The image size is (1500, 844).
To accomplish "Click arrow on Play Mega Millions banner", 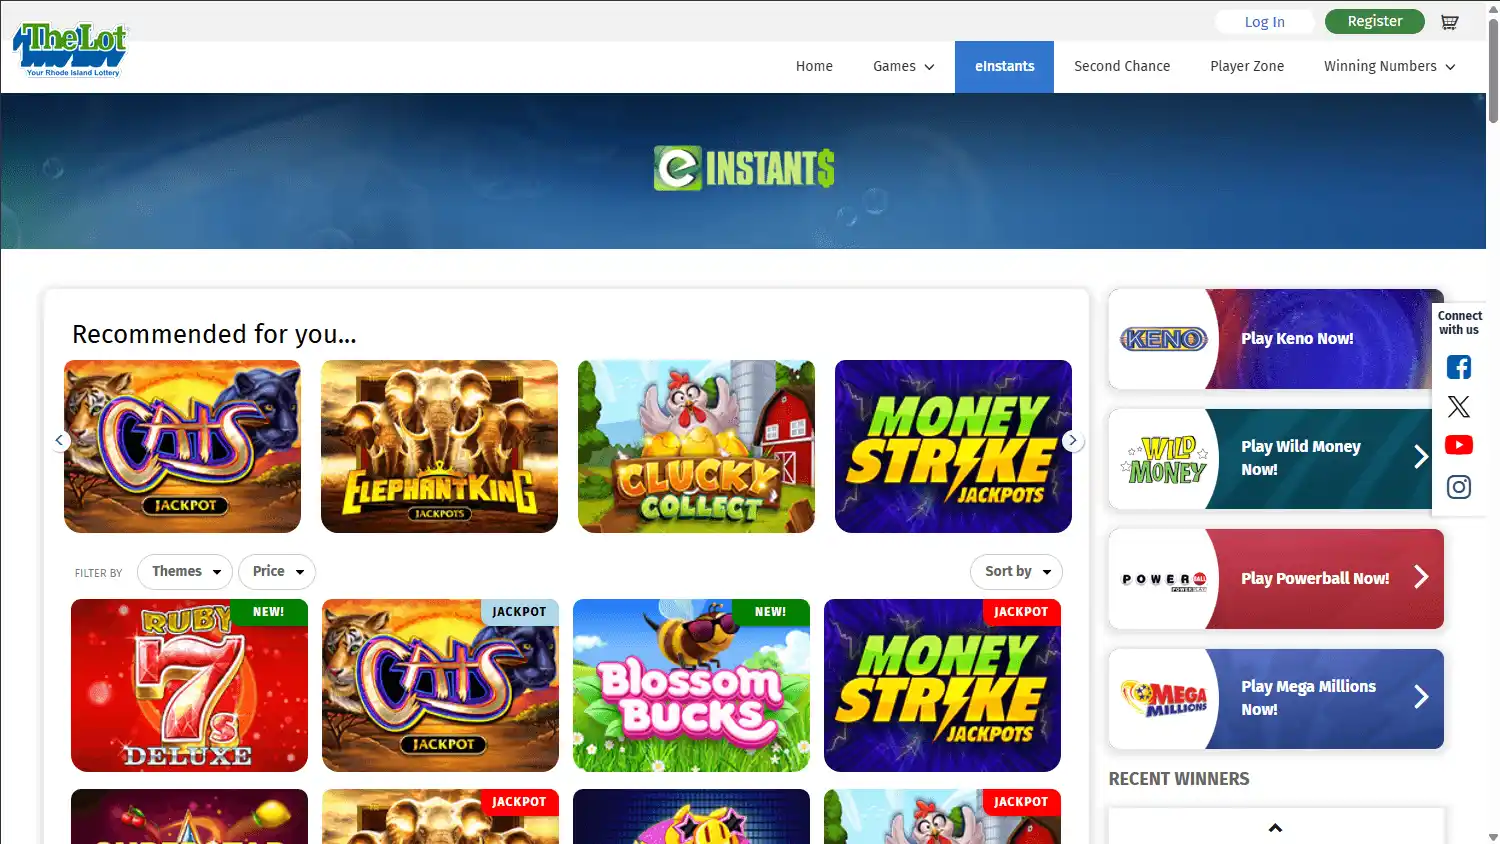I will point(1420,697).
